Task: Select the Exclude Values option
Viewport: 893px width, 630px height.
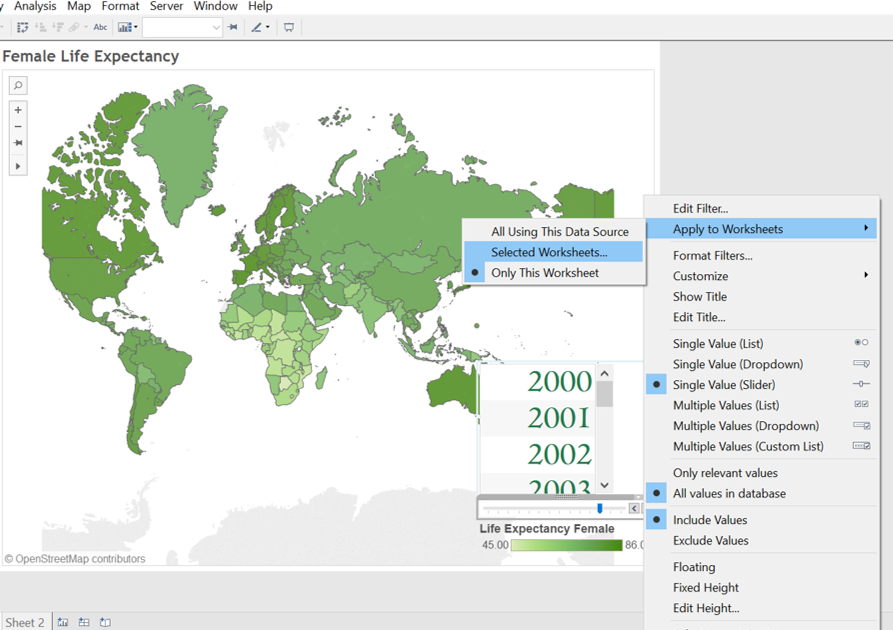Action: pos(710,541)
